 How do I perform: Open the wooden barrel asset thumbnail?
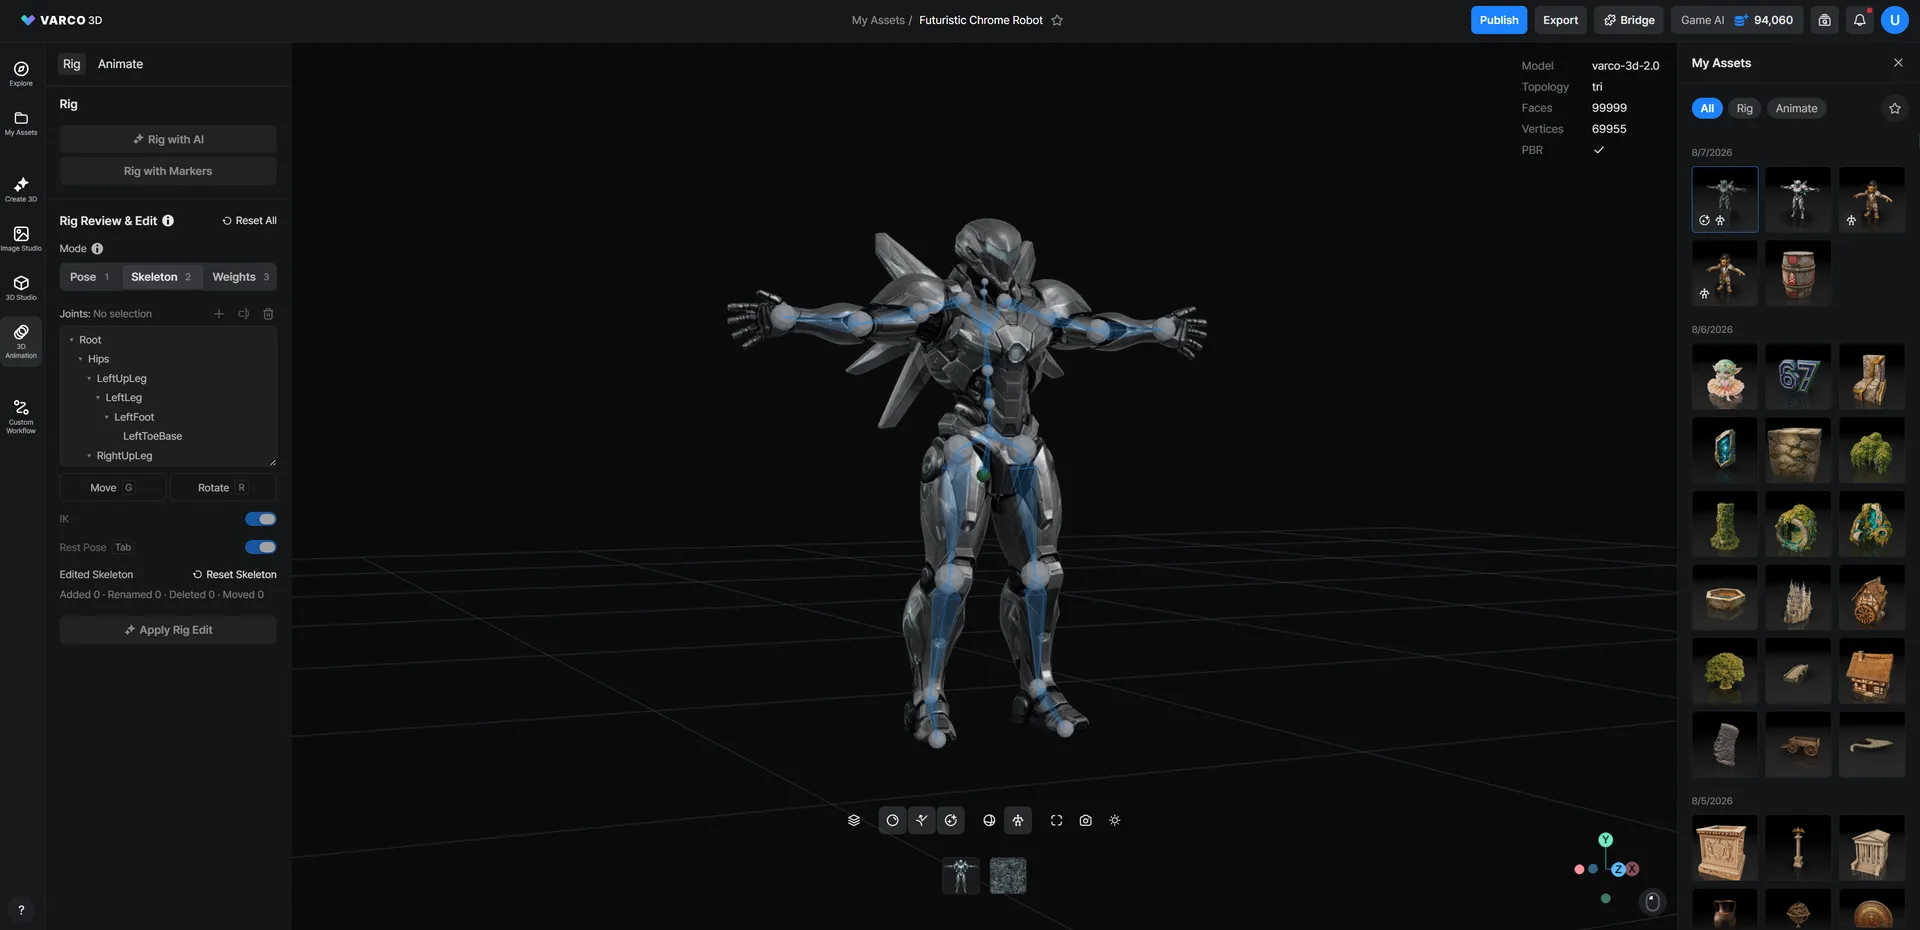point(1798,273)
